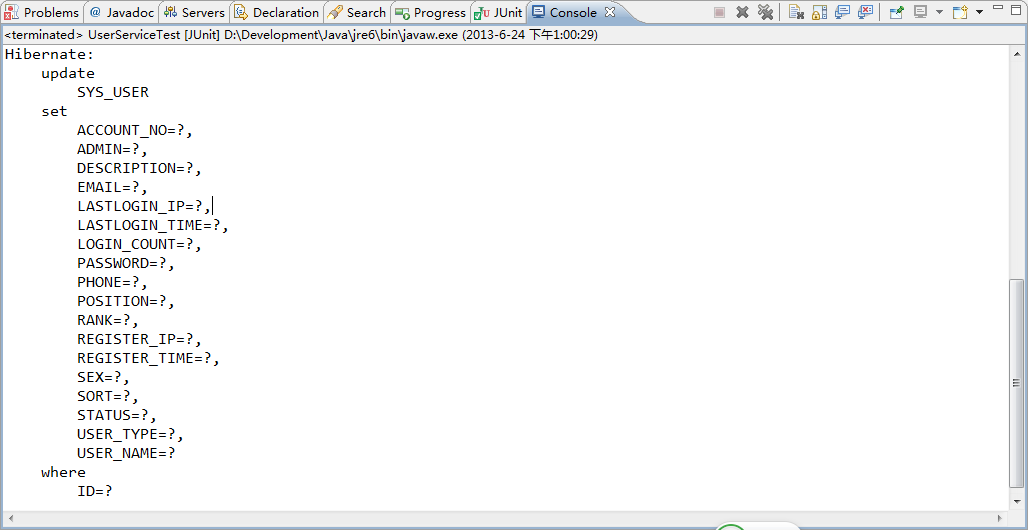Click the 'POSITION=?,' line
Viewport: 1028px width, 530px height.
[126, 301]
